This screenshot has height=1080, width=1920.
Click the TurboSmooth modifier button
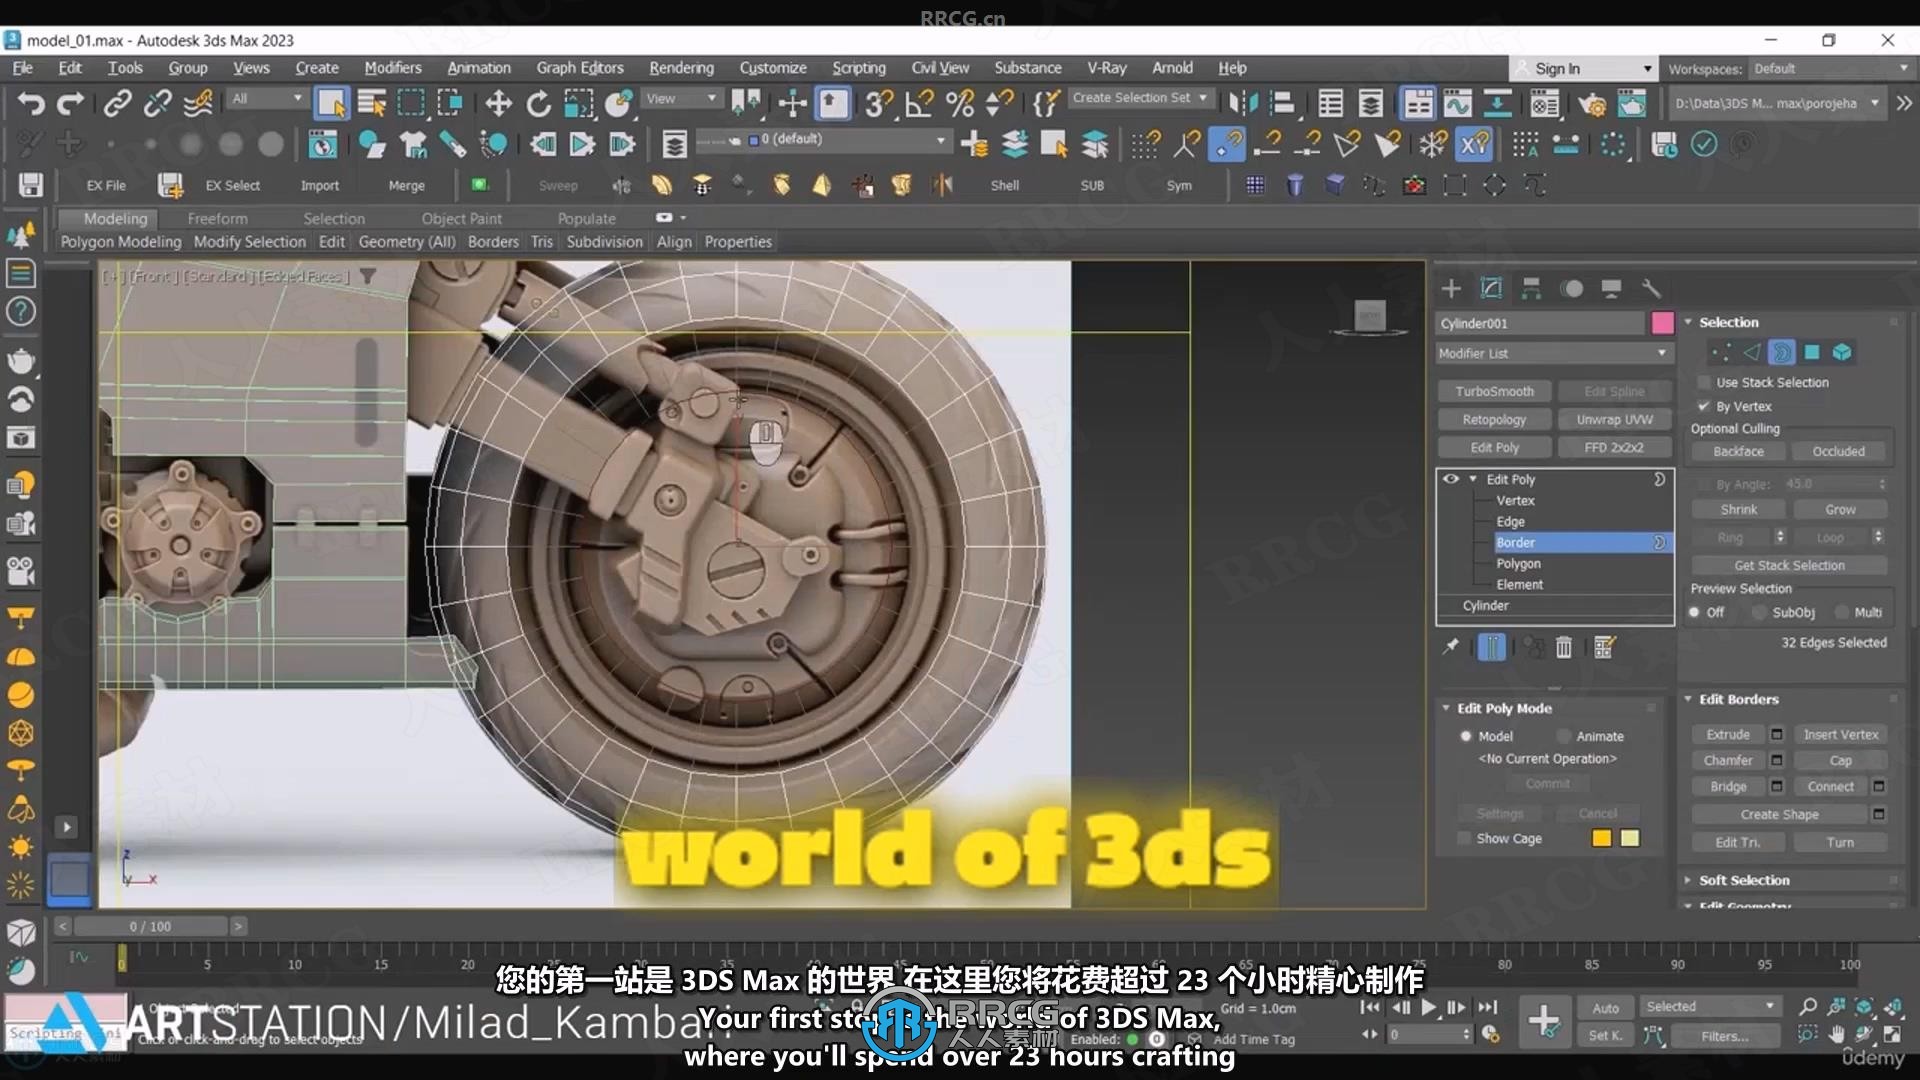click(x=1494, y=391)
